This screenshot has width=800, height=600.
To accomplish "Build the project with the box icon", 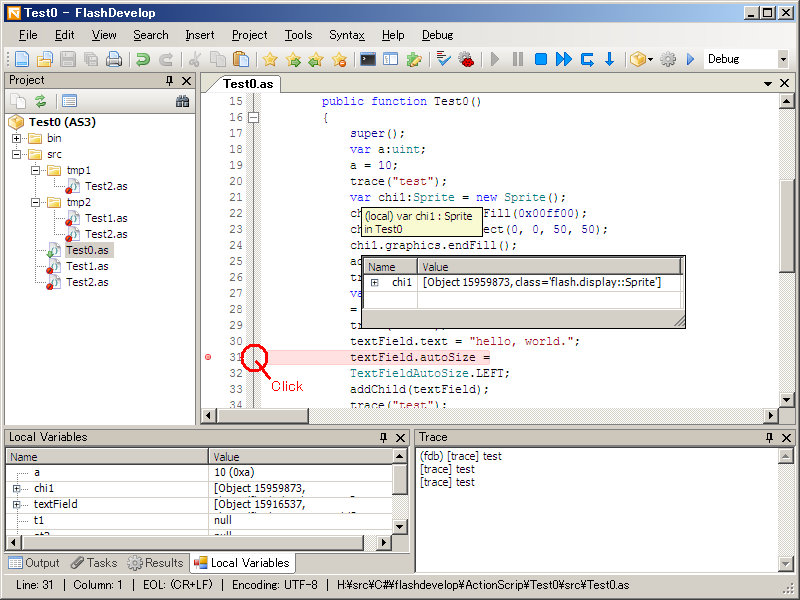I will pos(637,59).
